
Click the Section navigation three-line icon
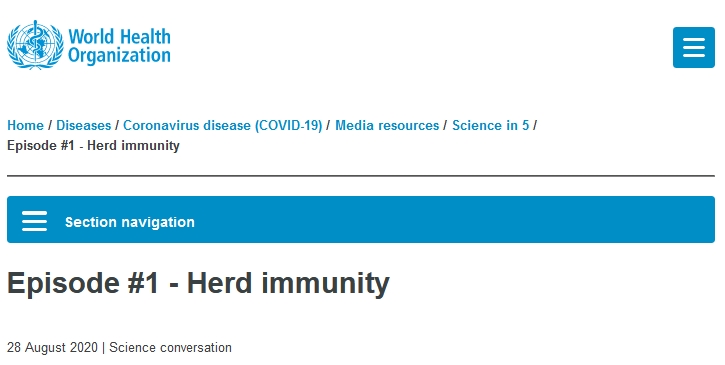click(x=35, y=221)
